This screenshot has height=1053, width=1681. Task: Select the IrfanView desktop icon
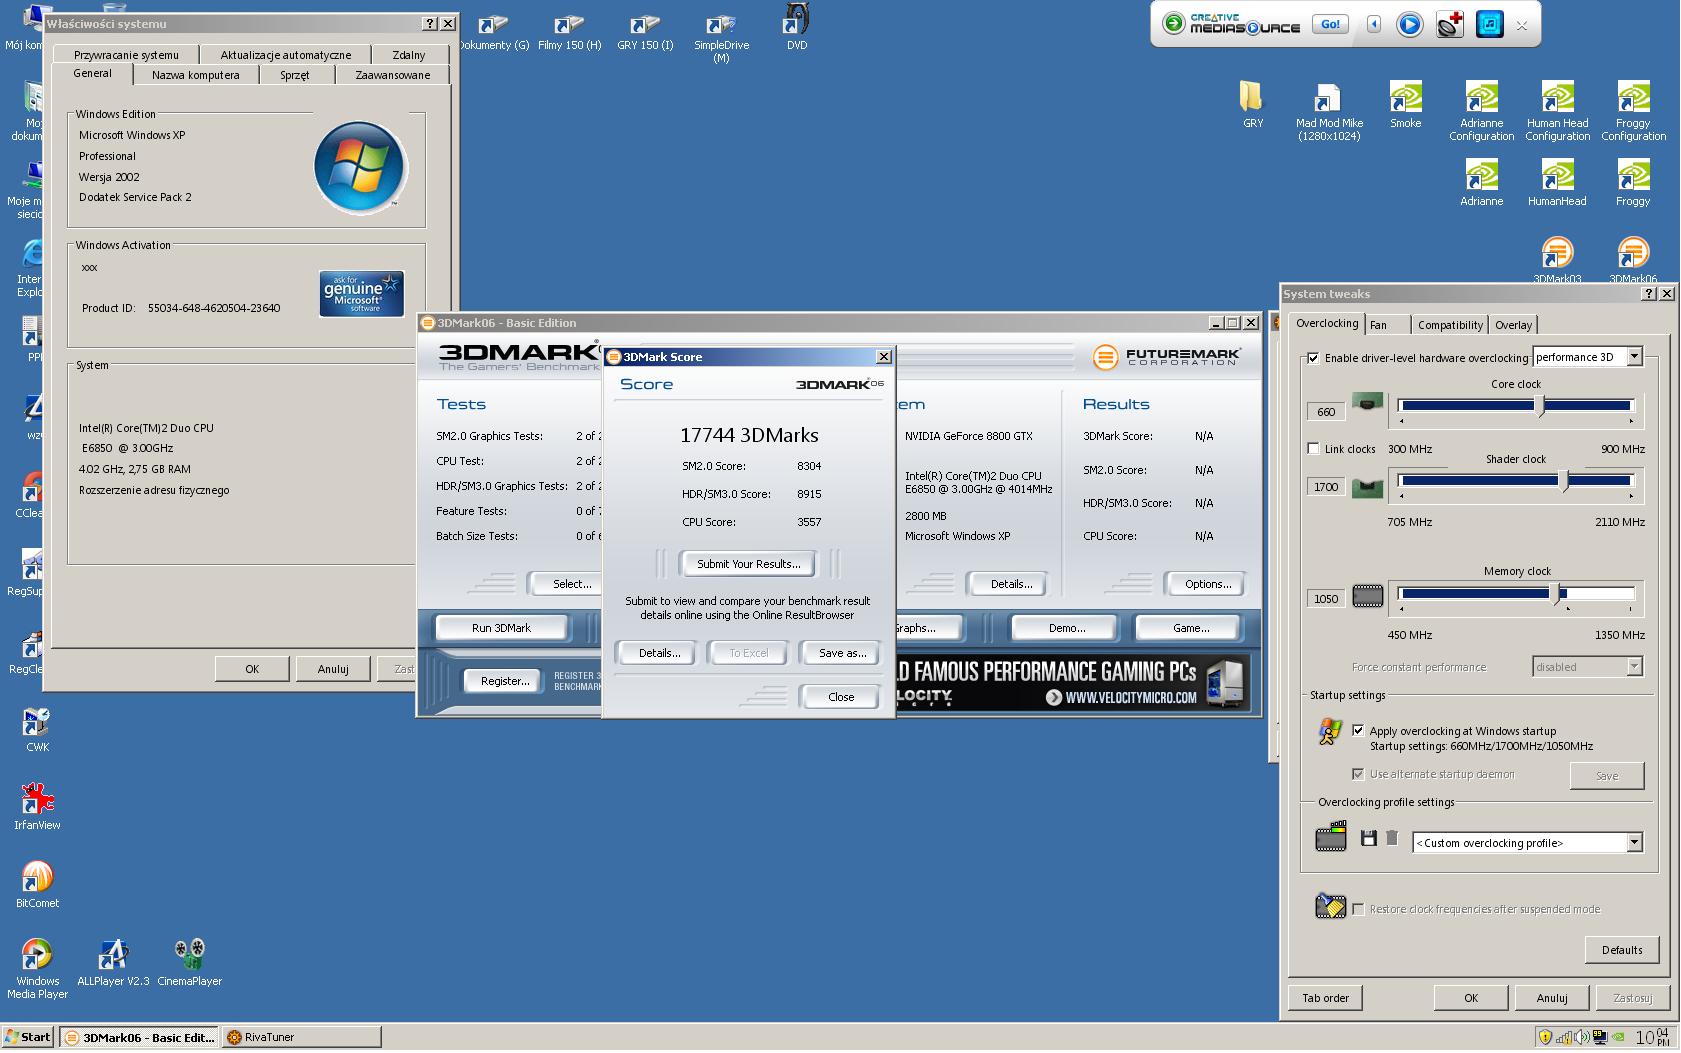click(37, 806)
